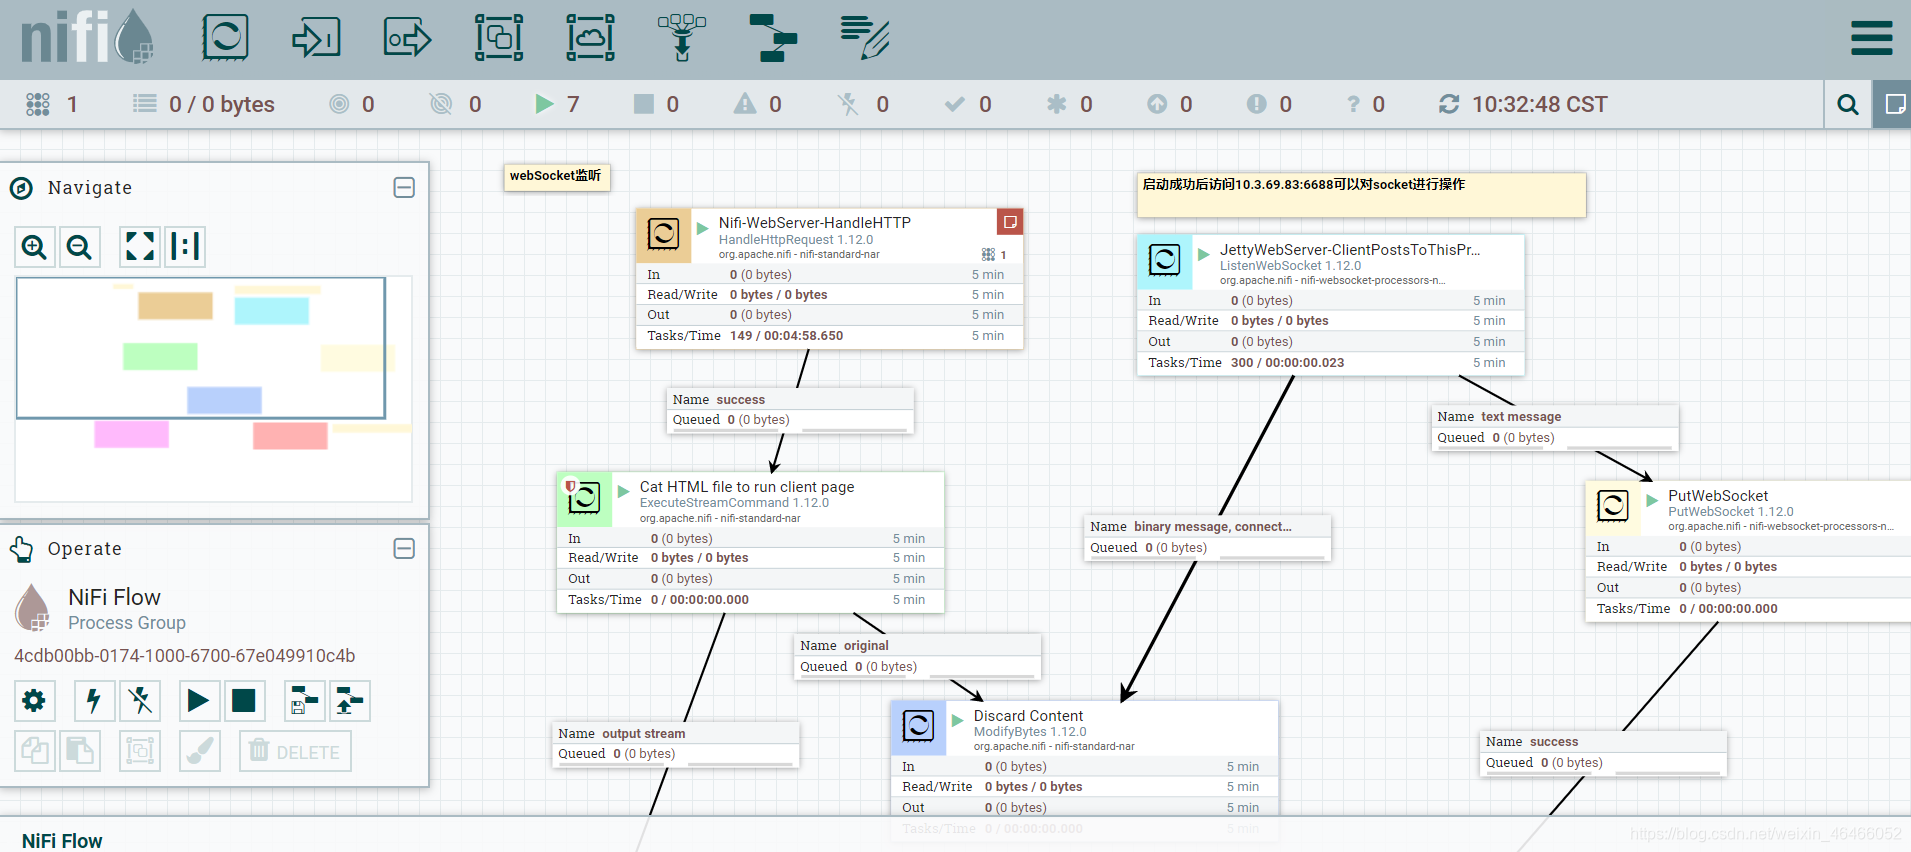Screen dimensions: 1911x852
Task: Click the stopped components count indicator
Action: point(657,104)
